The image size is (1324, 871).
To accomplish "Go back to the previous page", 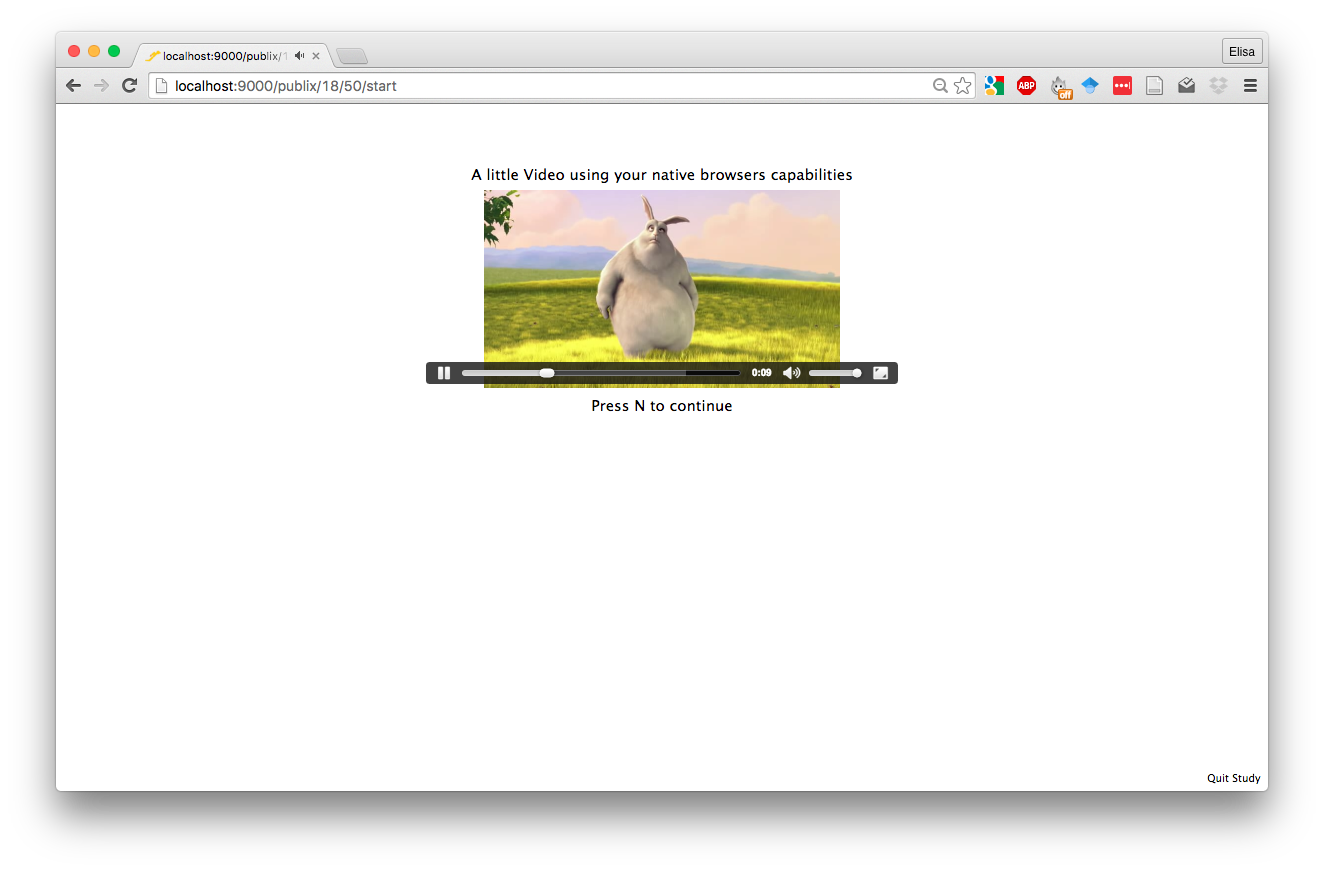I will (x=73, y=86).
